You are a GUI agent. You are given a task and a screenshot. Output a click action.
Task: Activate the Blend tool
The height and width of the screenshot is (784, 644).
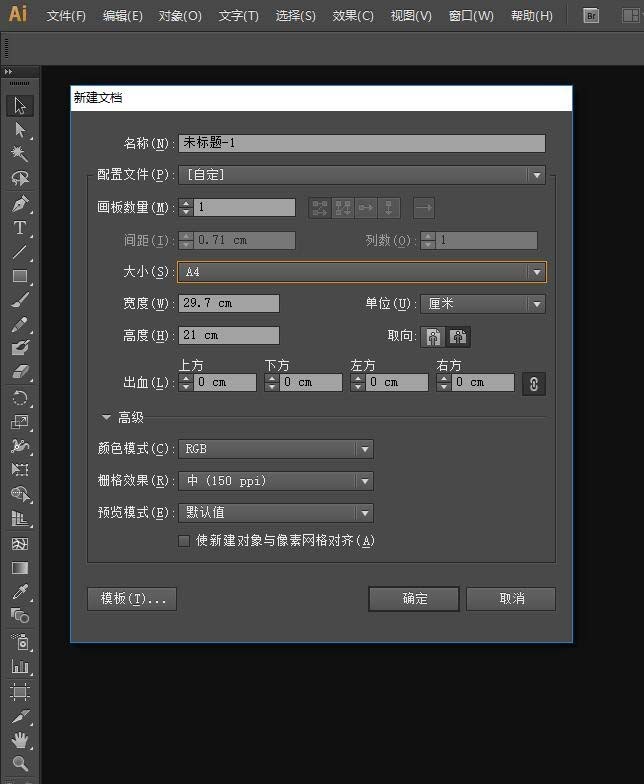[x=20, y=616]
